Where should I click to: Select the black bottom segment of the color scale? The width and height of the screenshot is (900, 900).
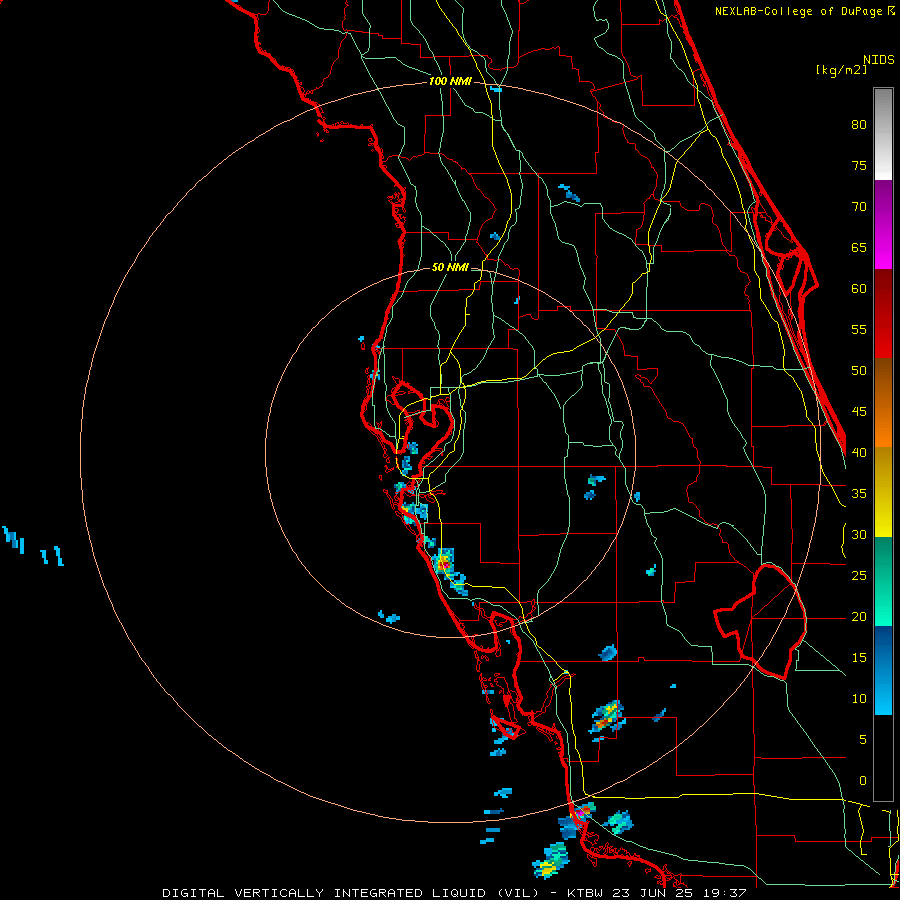point(883,758)
